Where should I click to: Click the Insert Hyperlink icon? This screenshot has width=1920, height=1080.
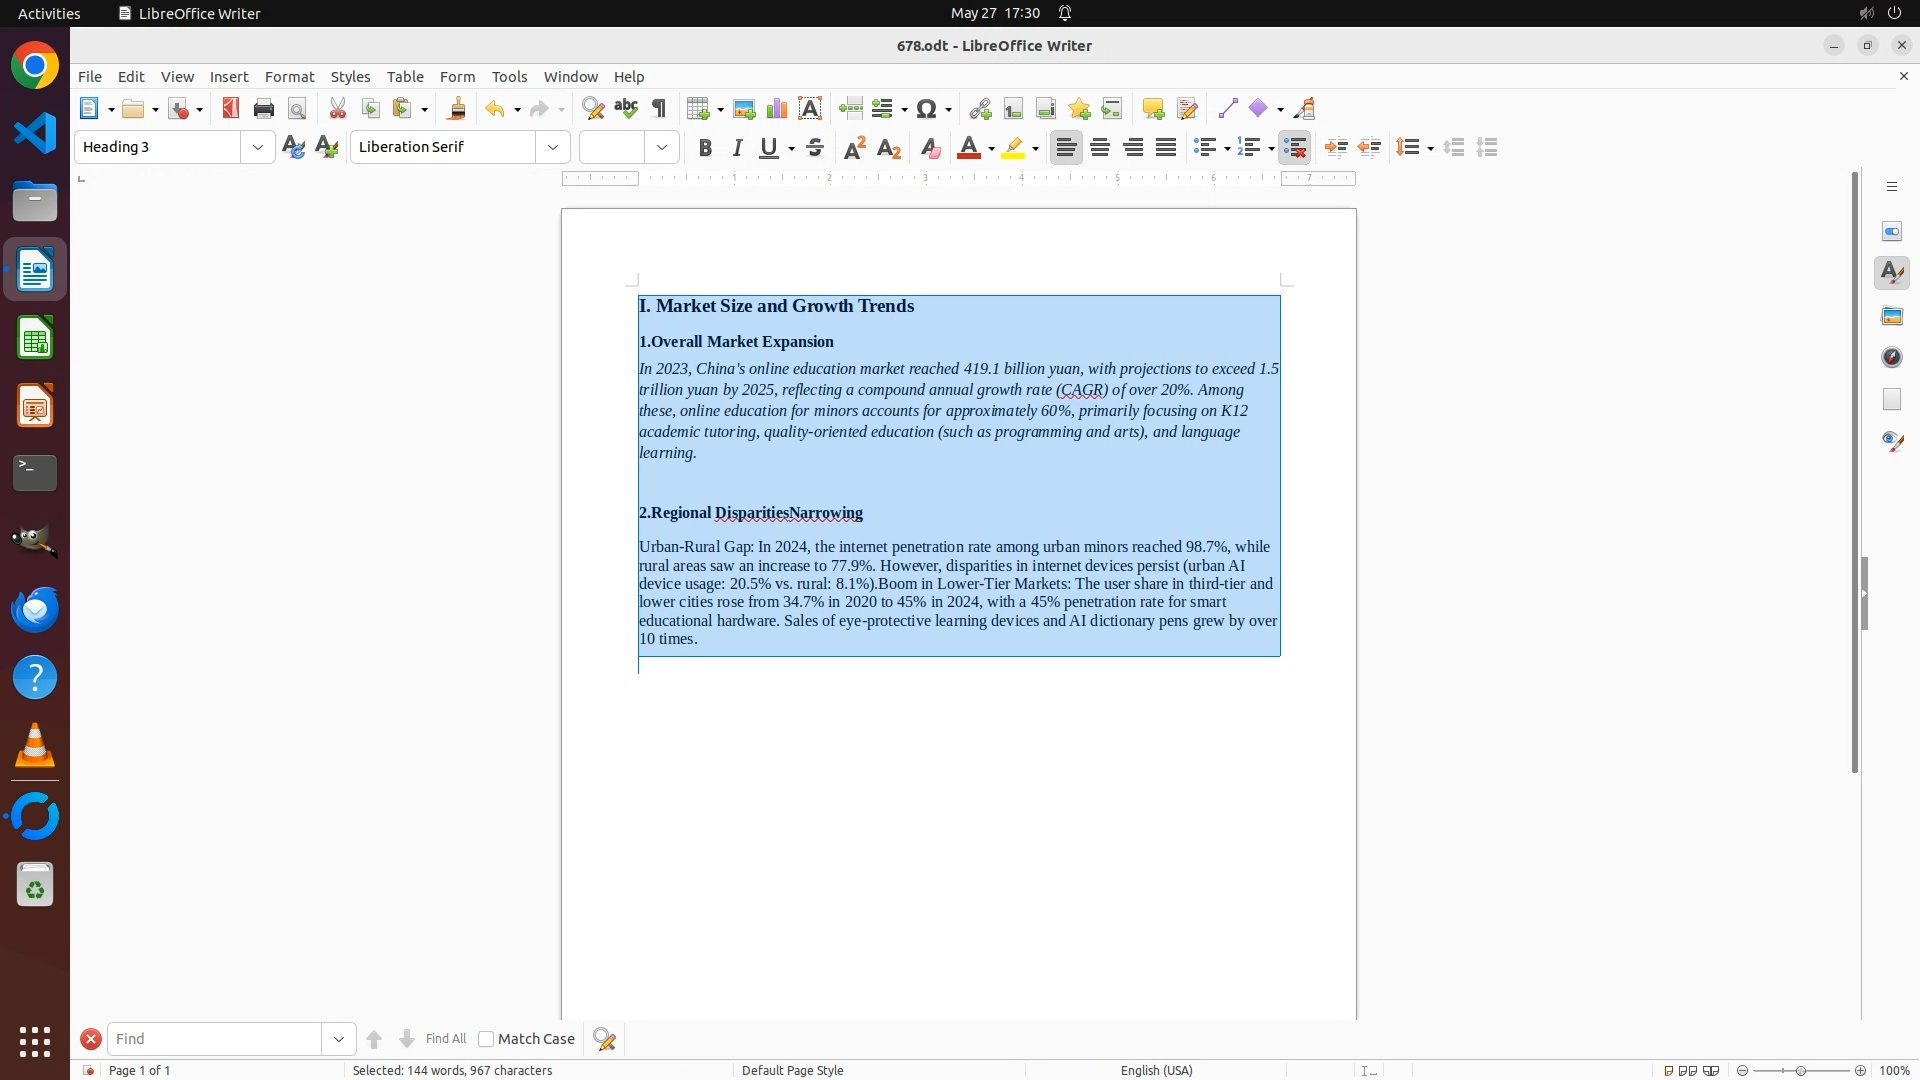pyautogui.click(x=980, y=109)
